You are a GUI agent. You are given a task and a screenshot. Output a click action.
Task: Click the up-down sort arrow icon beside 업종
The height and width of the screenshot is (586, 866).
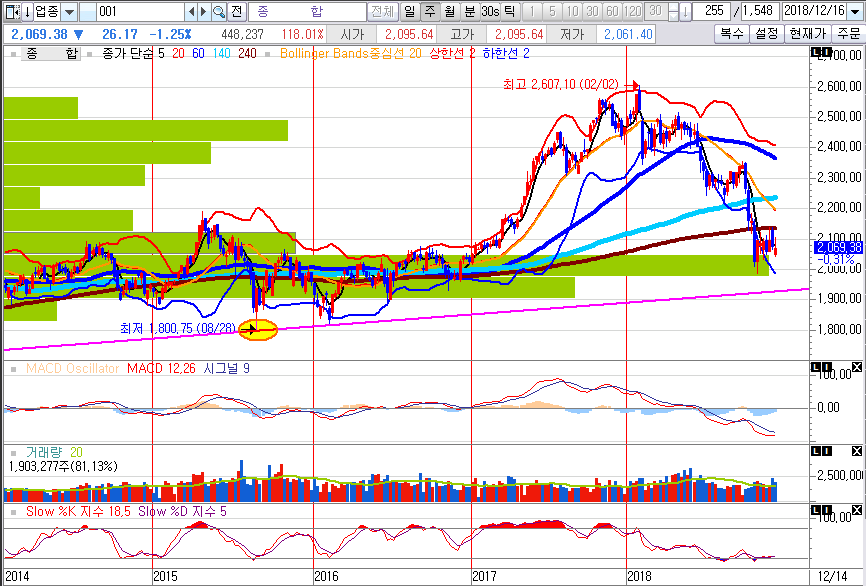click(x=26, y=12)
